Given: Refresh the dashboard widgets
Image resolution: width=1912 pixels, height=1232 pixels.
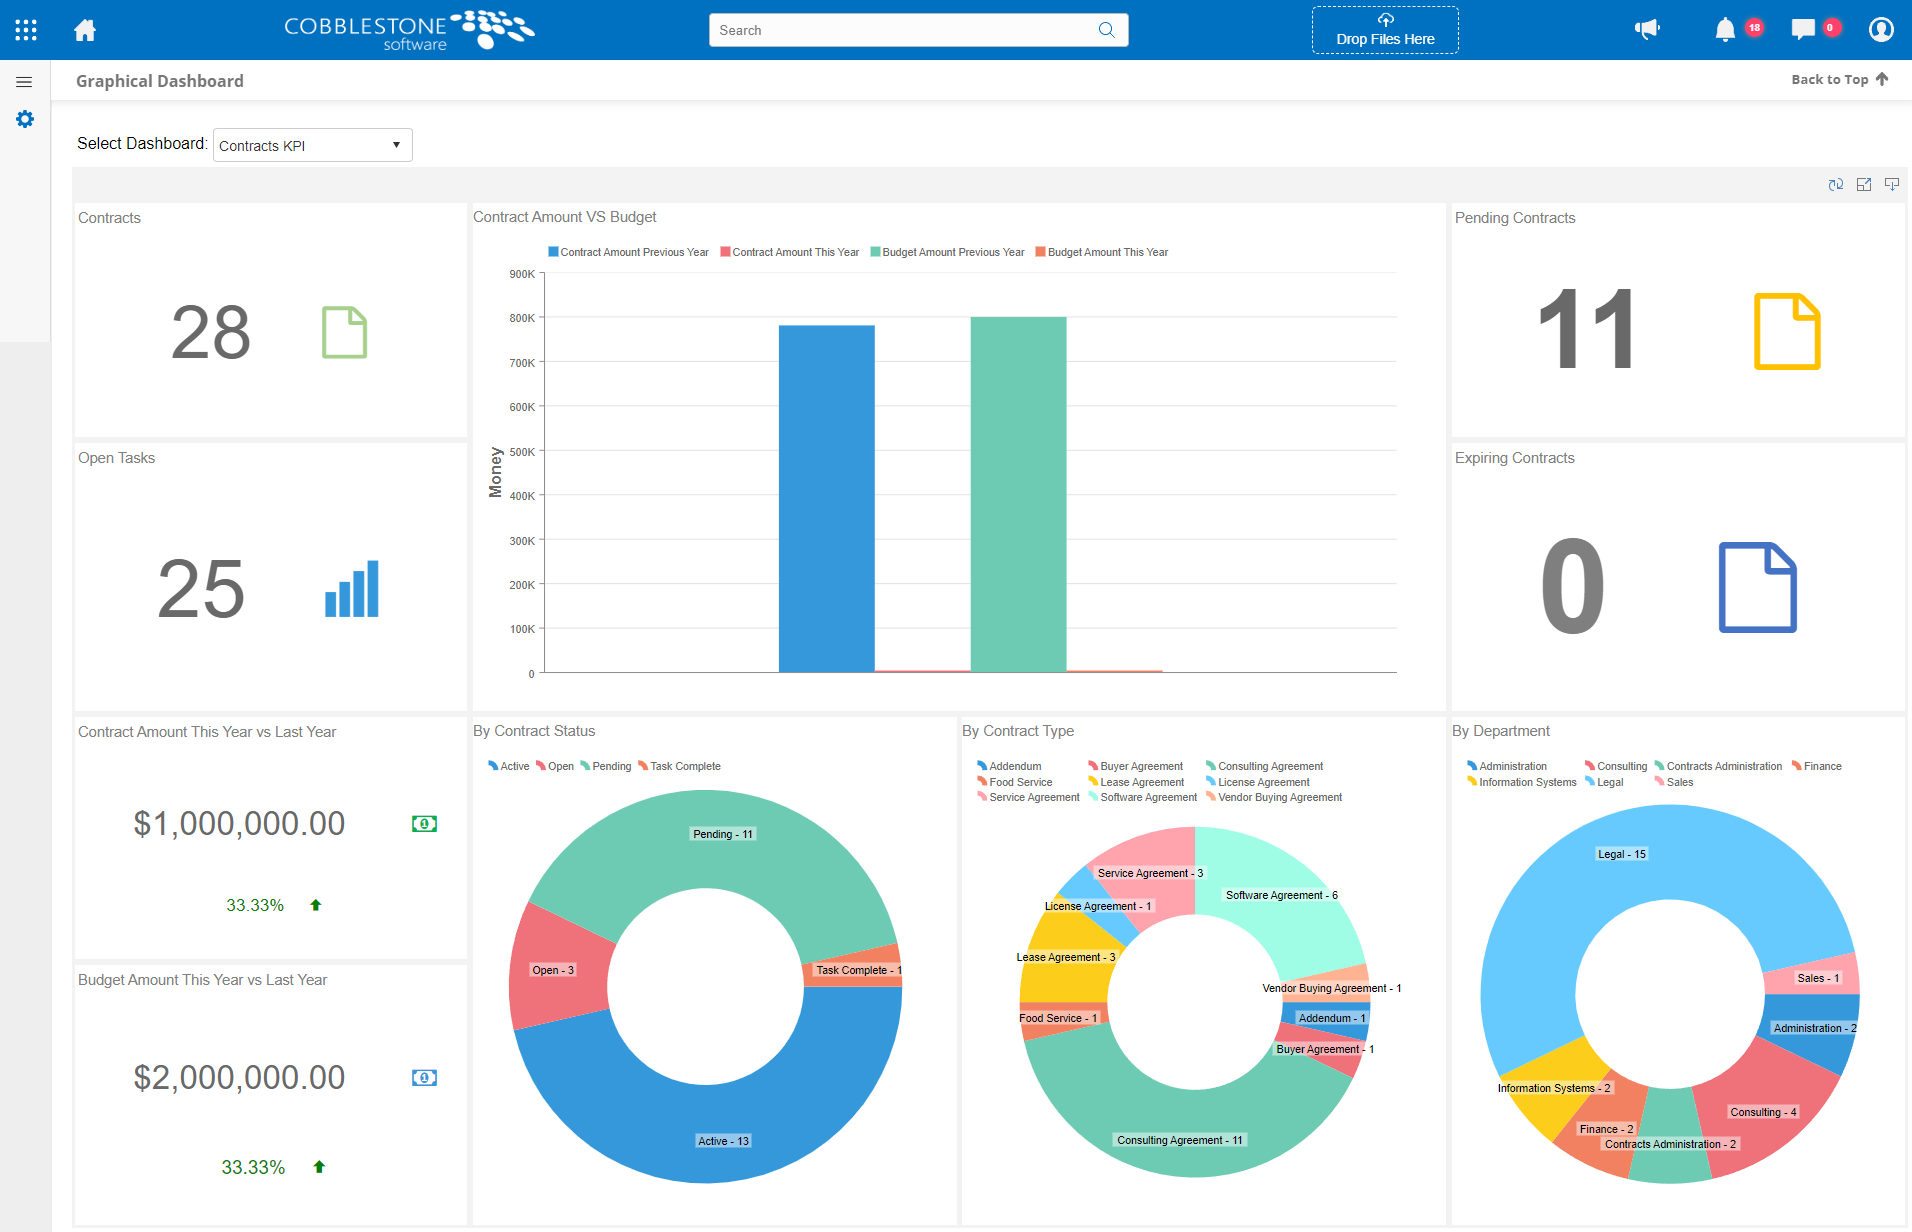Looking at the screenshot, I should point(1836,185).
